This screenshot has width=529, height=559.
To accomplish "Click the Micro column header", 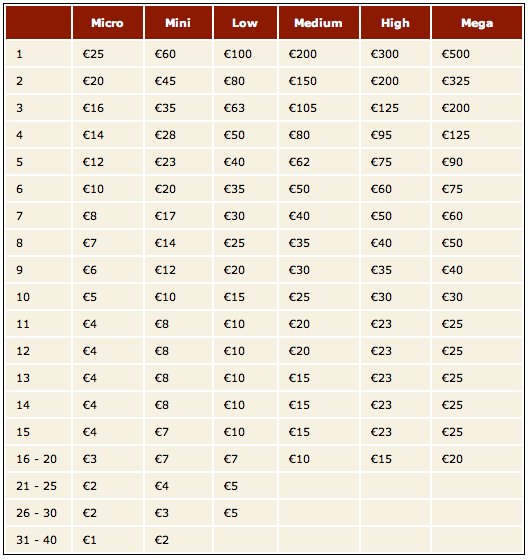I will click(x=107, y=23).
